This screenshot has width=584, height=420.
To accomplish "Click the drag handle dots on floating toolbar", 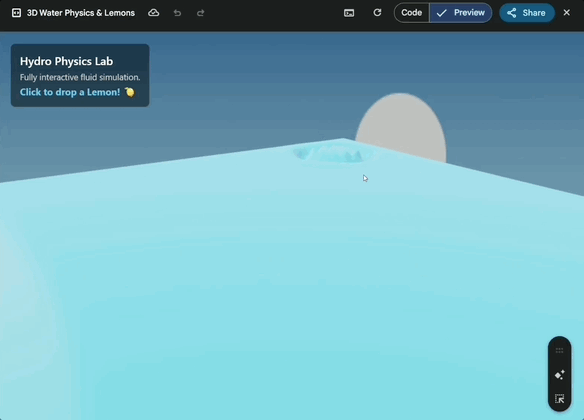I will 559,350.
